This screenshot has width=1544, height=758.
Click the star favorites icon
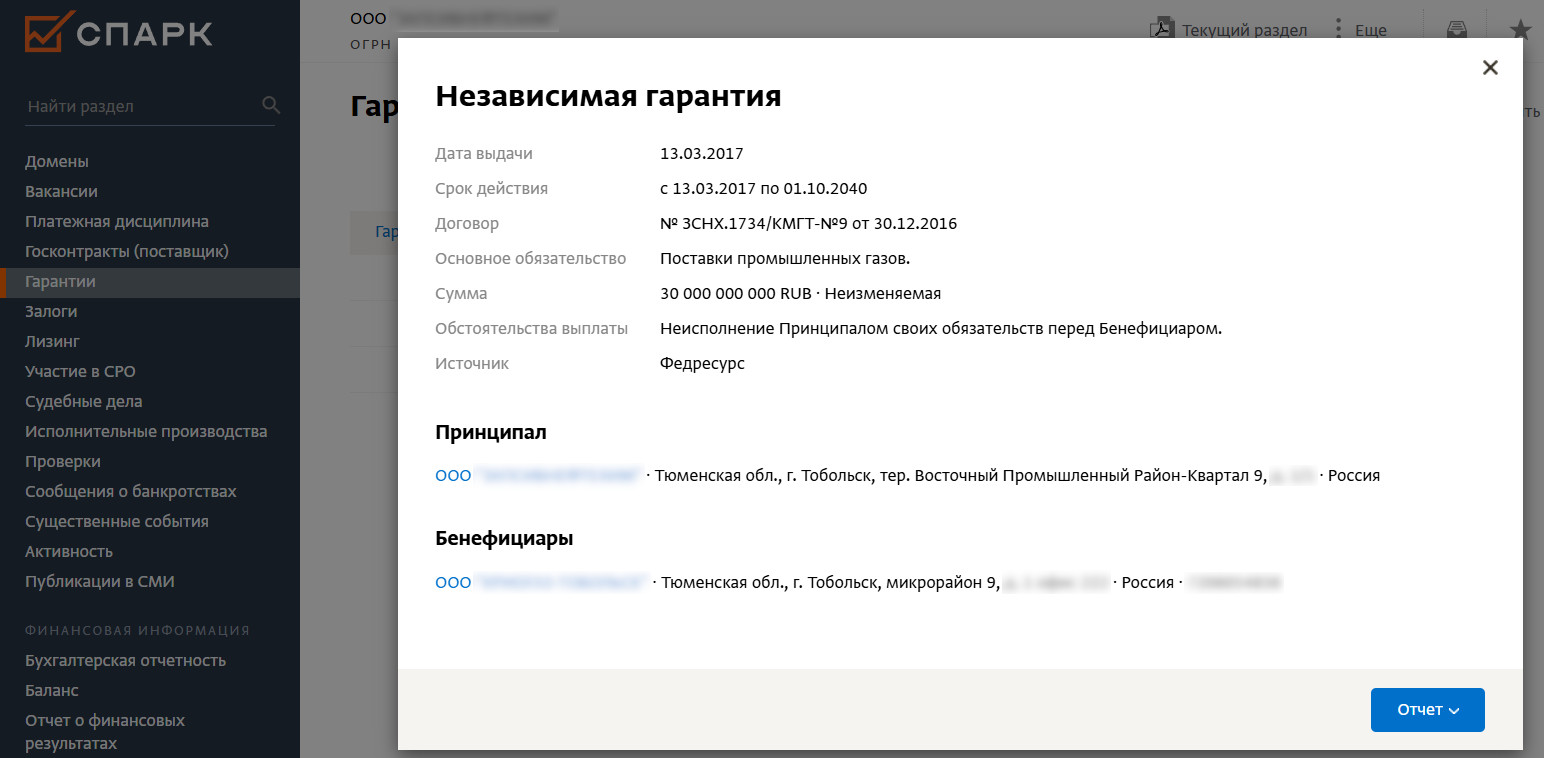(1520, 30)
